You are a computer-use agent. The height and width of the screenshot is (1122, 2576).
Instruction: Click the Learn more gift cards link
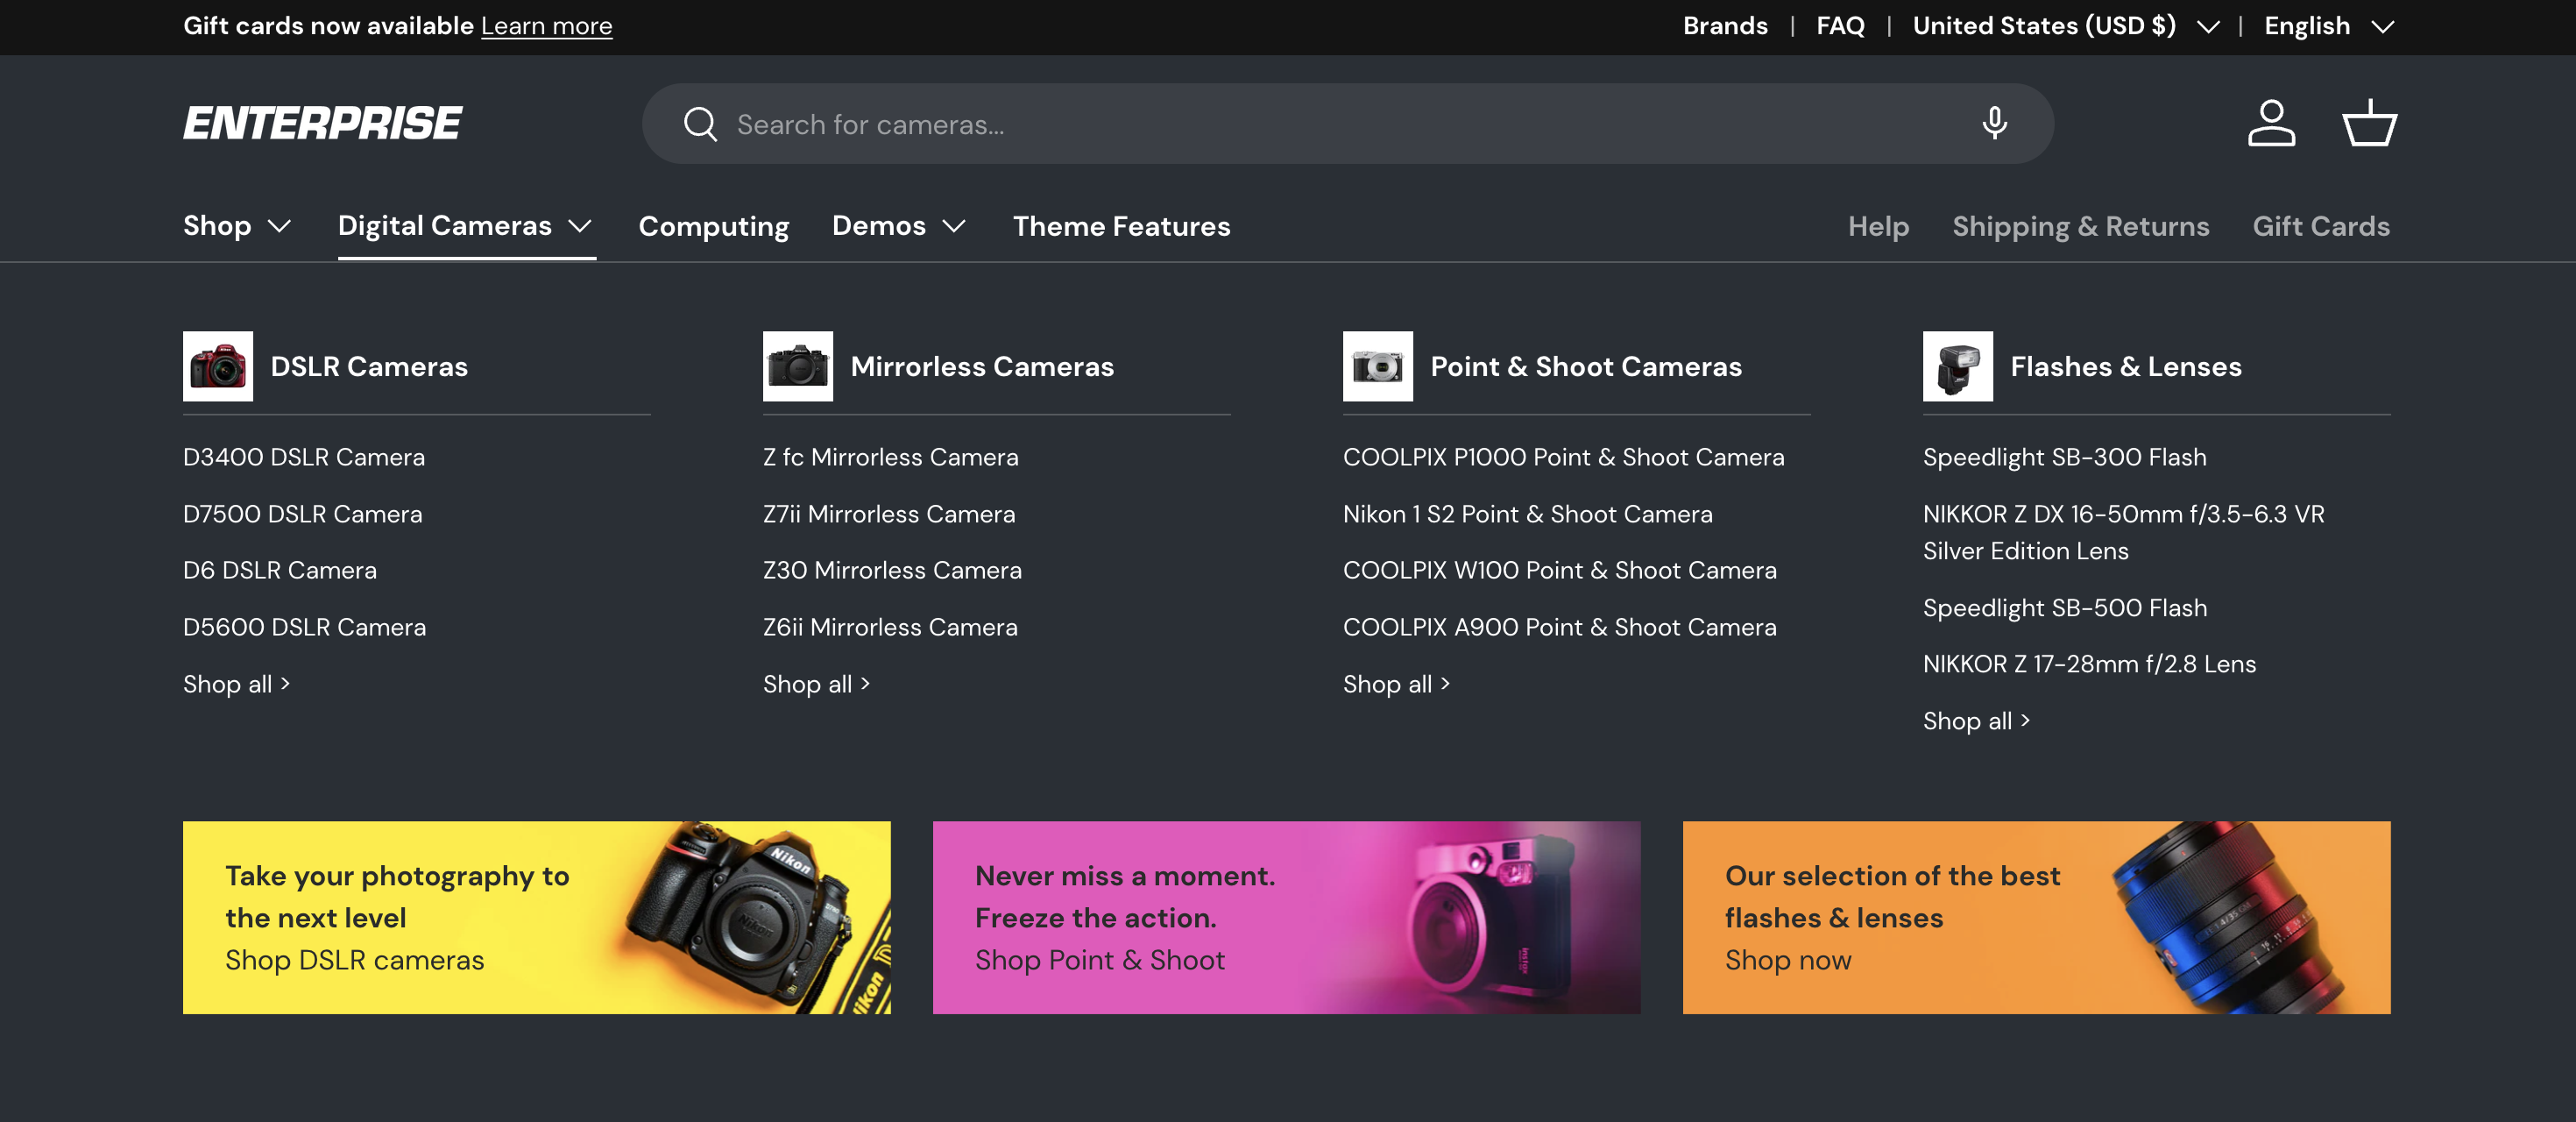[547, 26]
